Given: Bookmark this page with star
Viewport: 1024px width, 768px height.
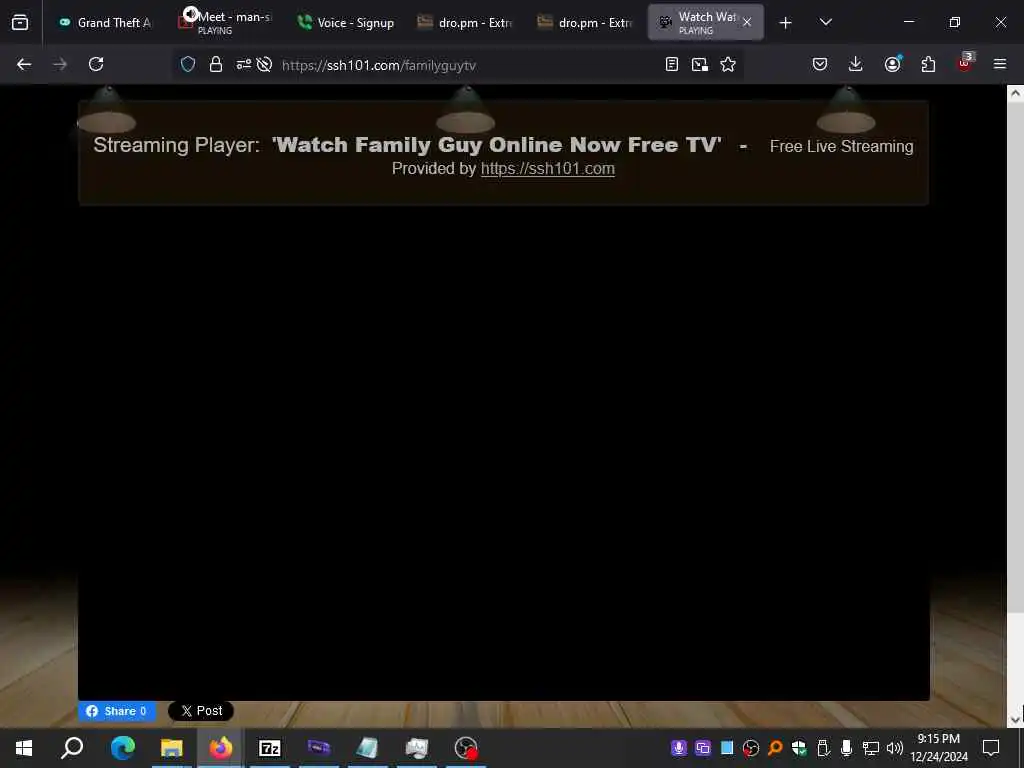Looking at the screenshot, I should pyautogui.click(x=728, y=65).
